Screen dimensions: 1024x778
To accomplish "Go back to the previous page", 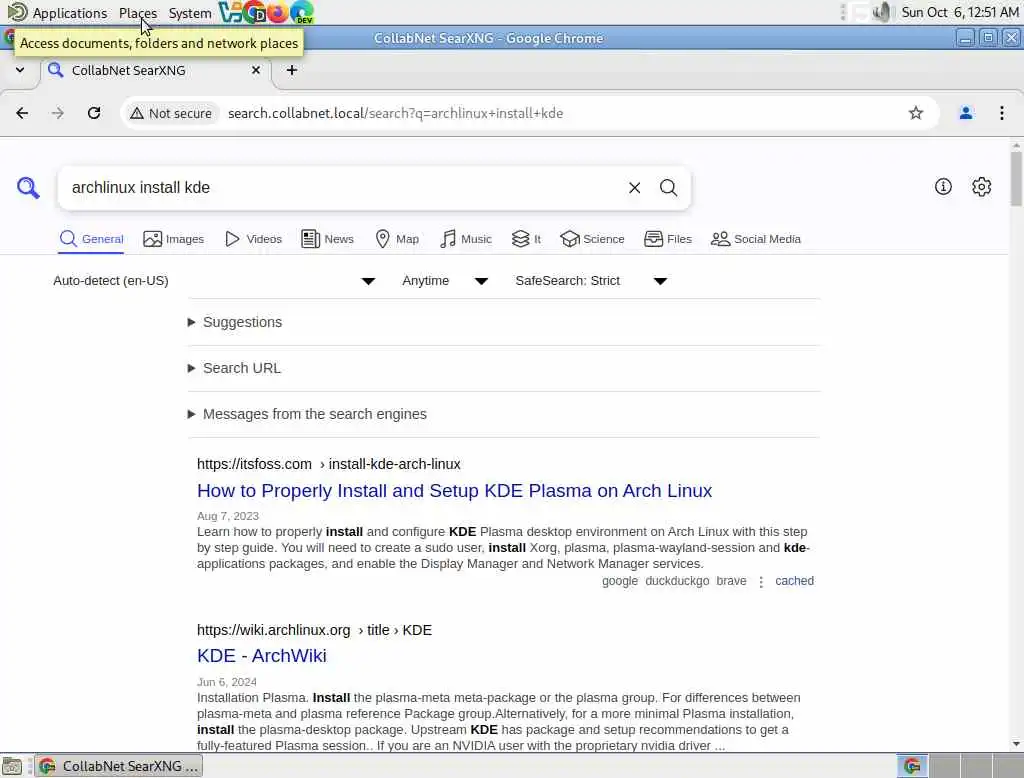I will click(x=22, y=113).
